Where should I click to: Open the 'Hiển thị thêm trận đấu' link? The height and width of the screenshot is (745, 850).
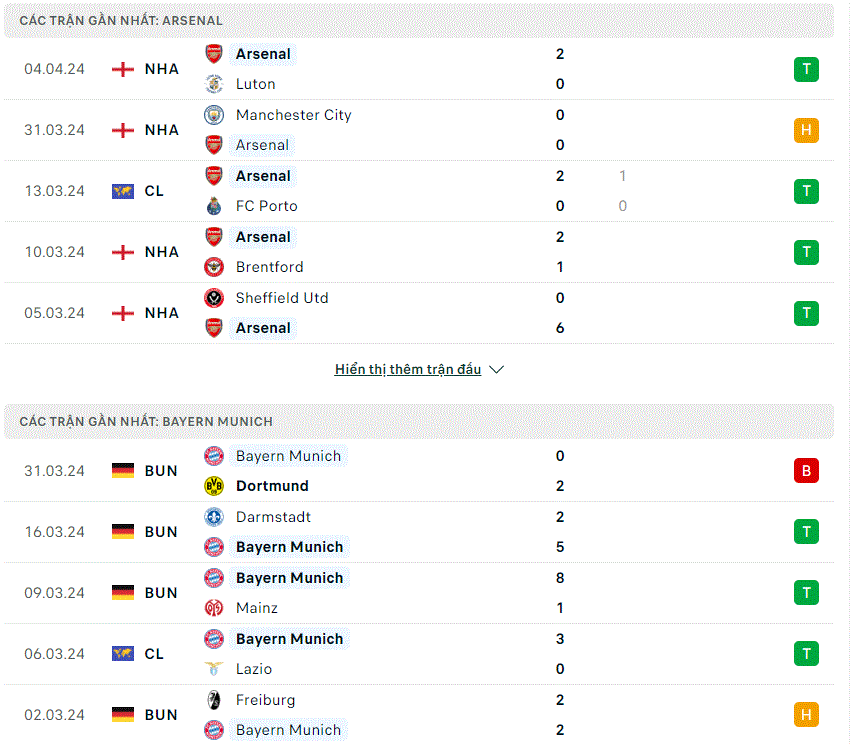[x=408, y=369]
